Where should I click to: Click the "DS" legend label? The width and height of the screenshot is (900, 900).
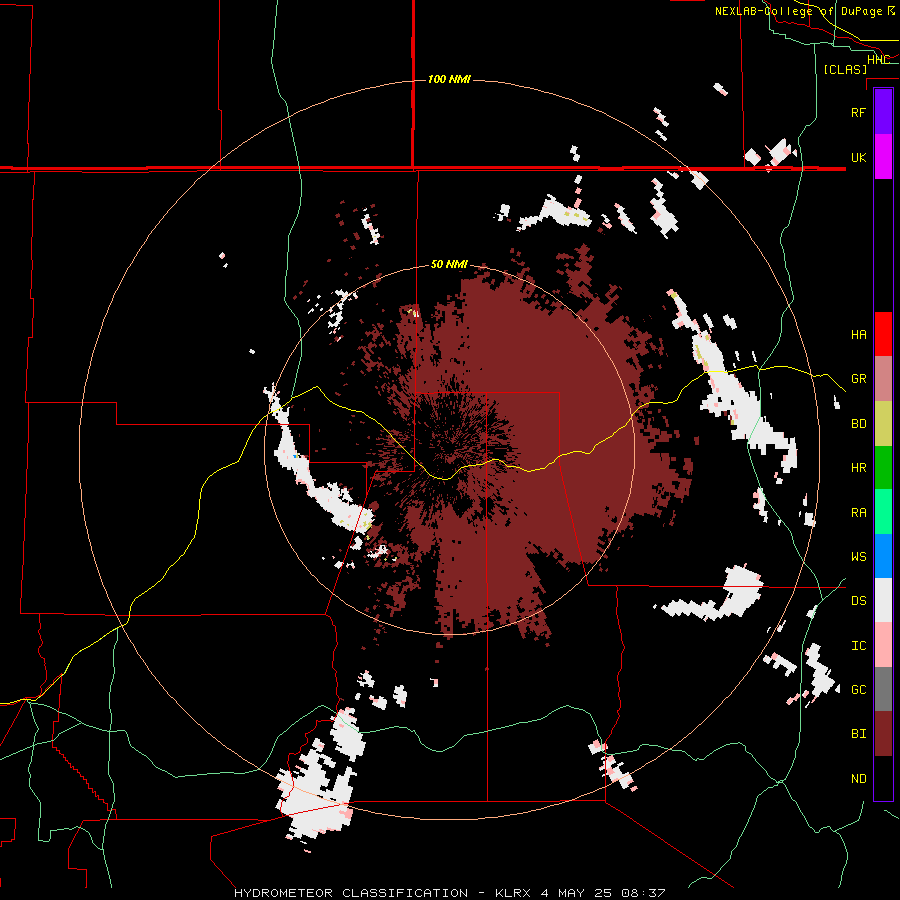click(x=858, y=601)
